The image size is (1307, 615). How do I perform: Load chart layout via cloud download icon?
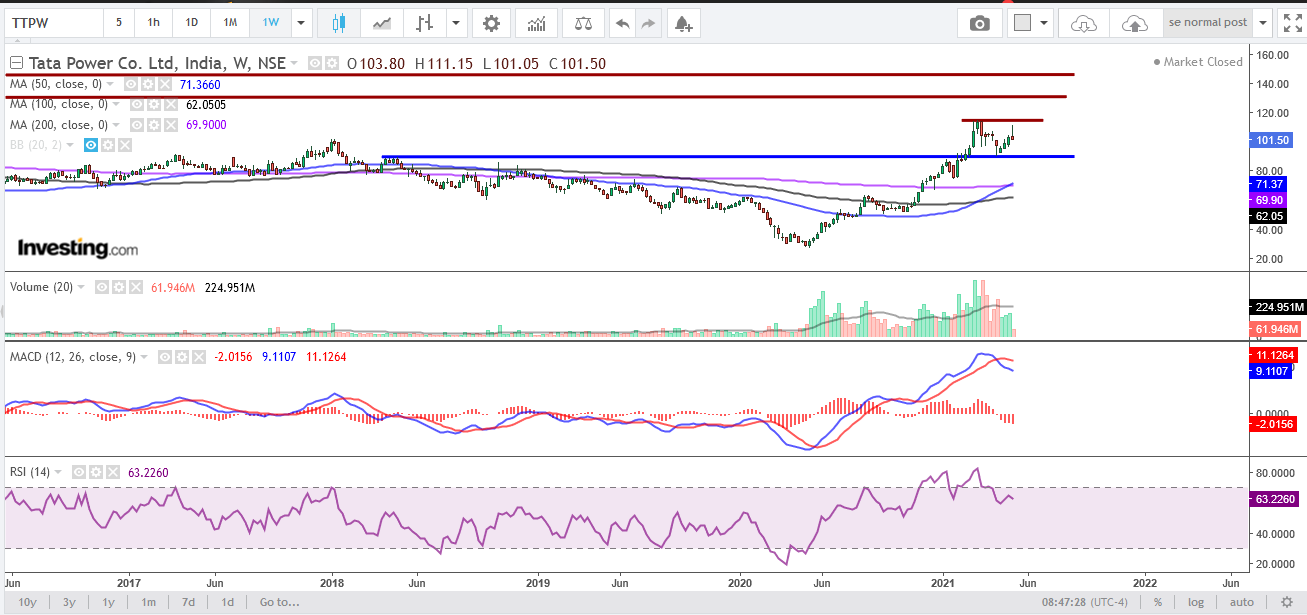pos(1084,22)
